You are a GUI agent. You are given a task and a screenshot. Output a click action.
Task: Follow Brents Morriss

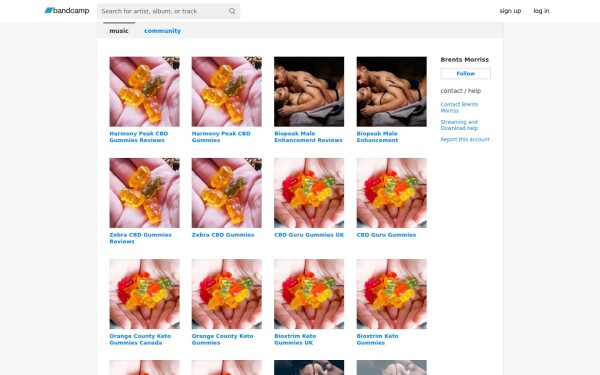[x=465, y=73]
